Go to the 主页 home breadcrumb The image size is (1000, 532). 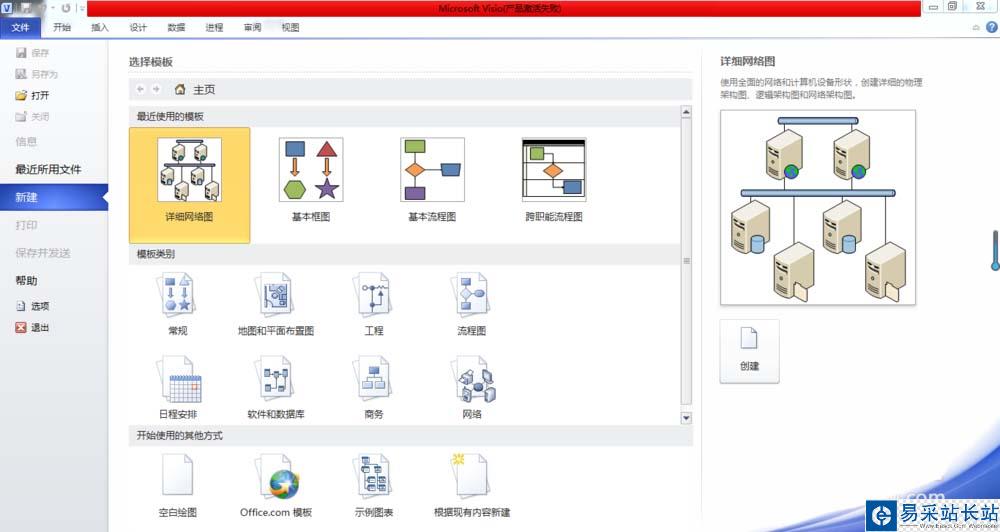[x=195, y=89]
